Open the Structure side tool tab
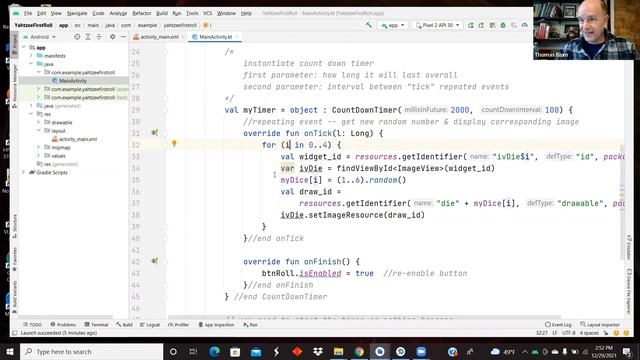 click(x=15, y=226)
